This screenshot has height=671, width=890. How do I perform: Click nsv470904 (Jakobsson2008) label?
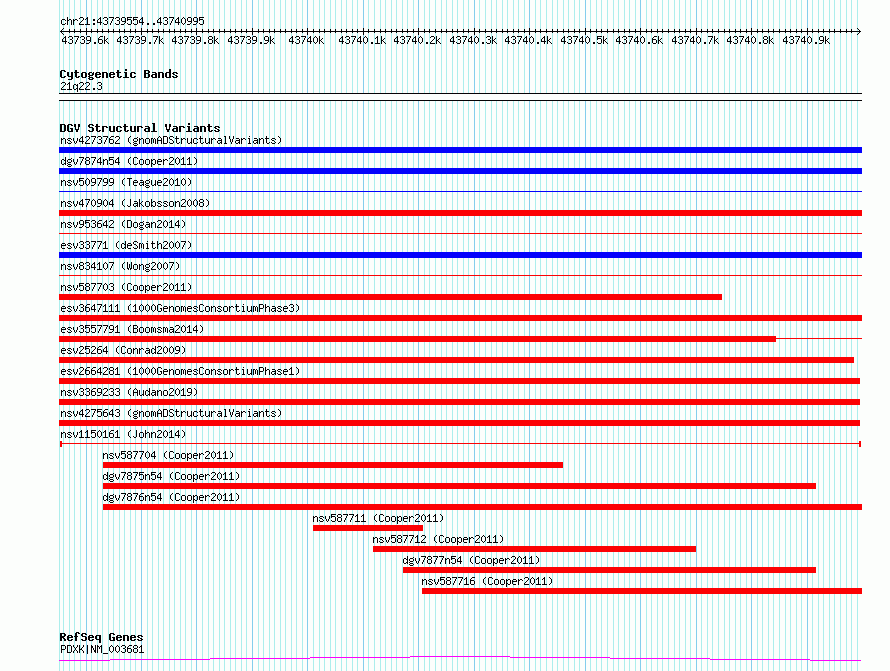click(x=135, y=203)
